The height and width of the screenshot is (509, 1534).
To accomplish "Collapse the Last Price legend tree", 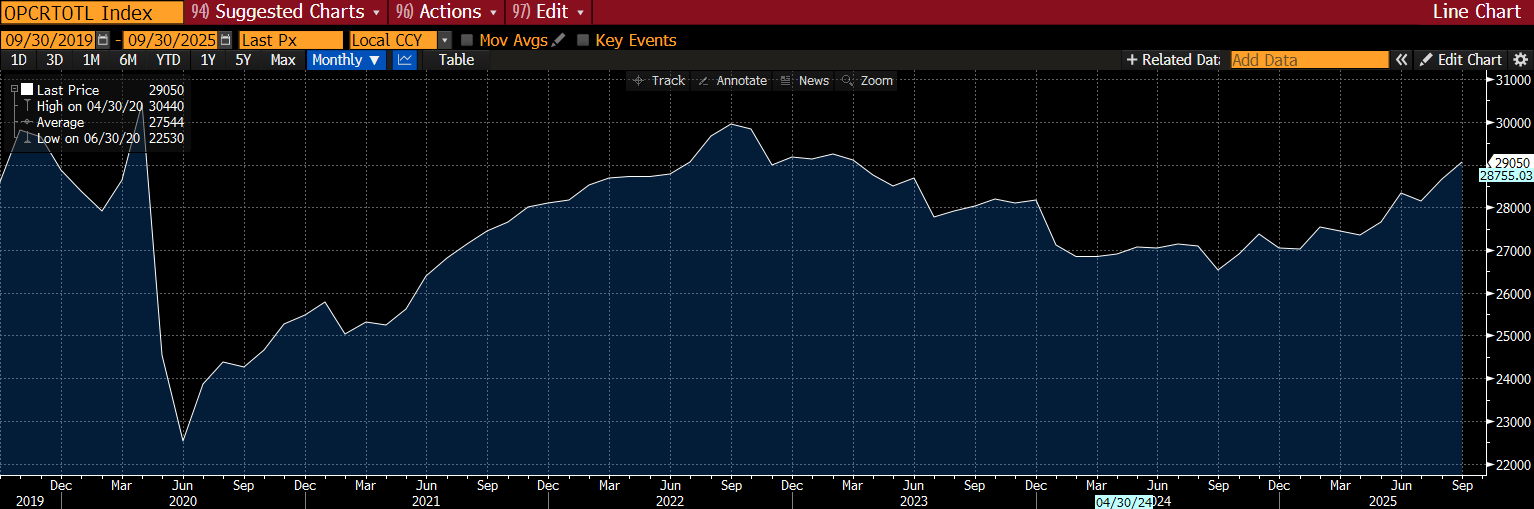I will 14,89.
